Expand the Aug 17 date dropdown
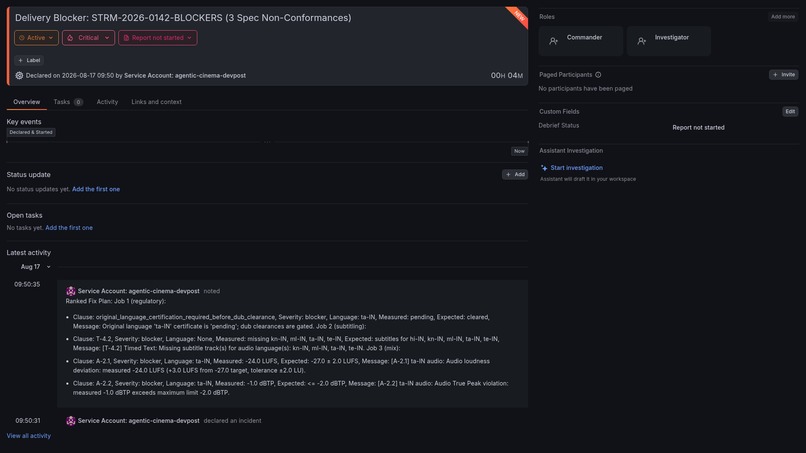Screen dimensions: 806x453 tap(35, 267)
